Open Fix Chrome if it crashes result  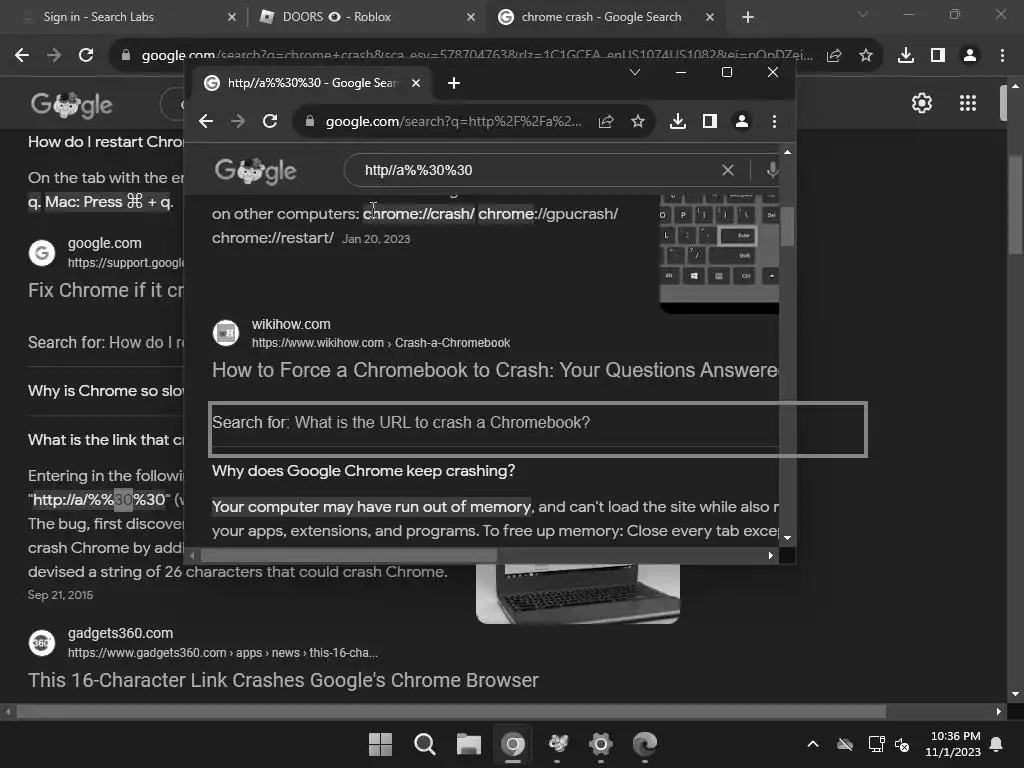pos(106,290)
